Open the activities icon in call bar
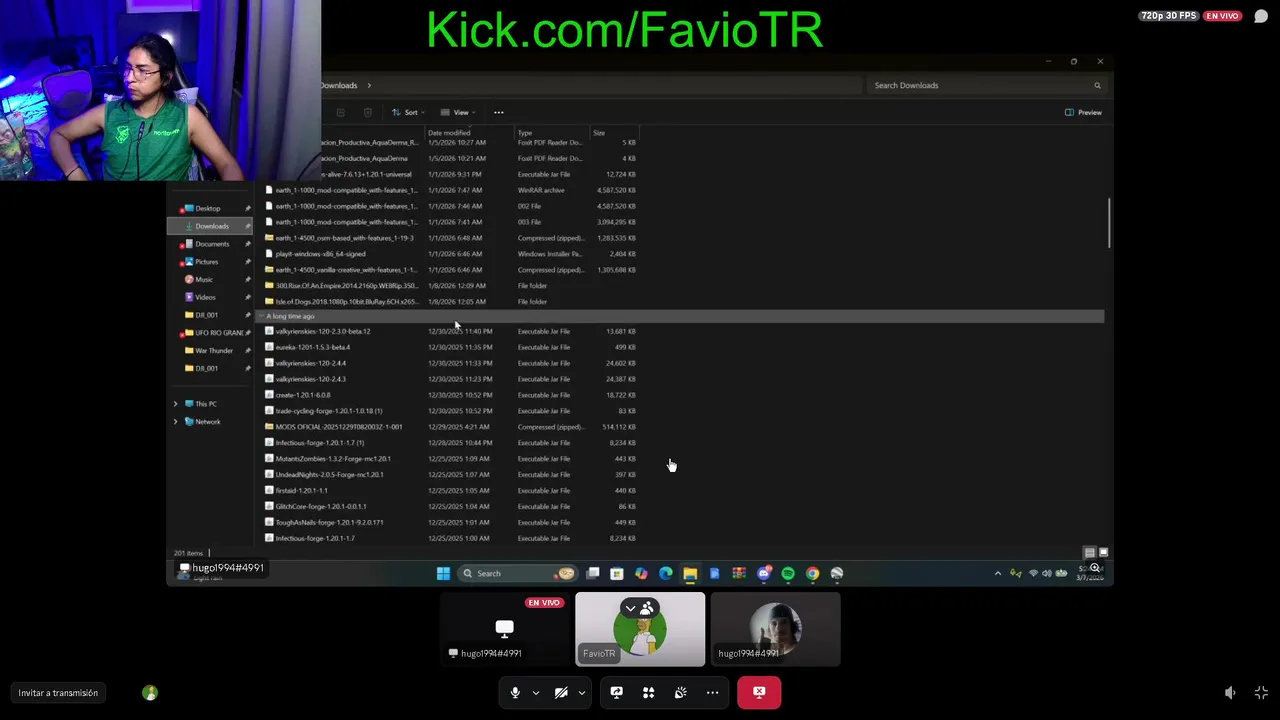 [648, 692]
